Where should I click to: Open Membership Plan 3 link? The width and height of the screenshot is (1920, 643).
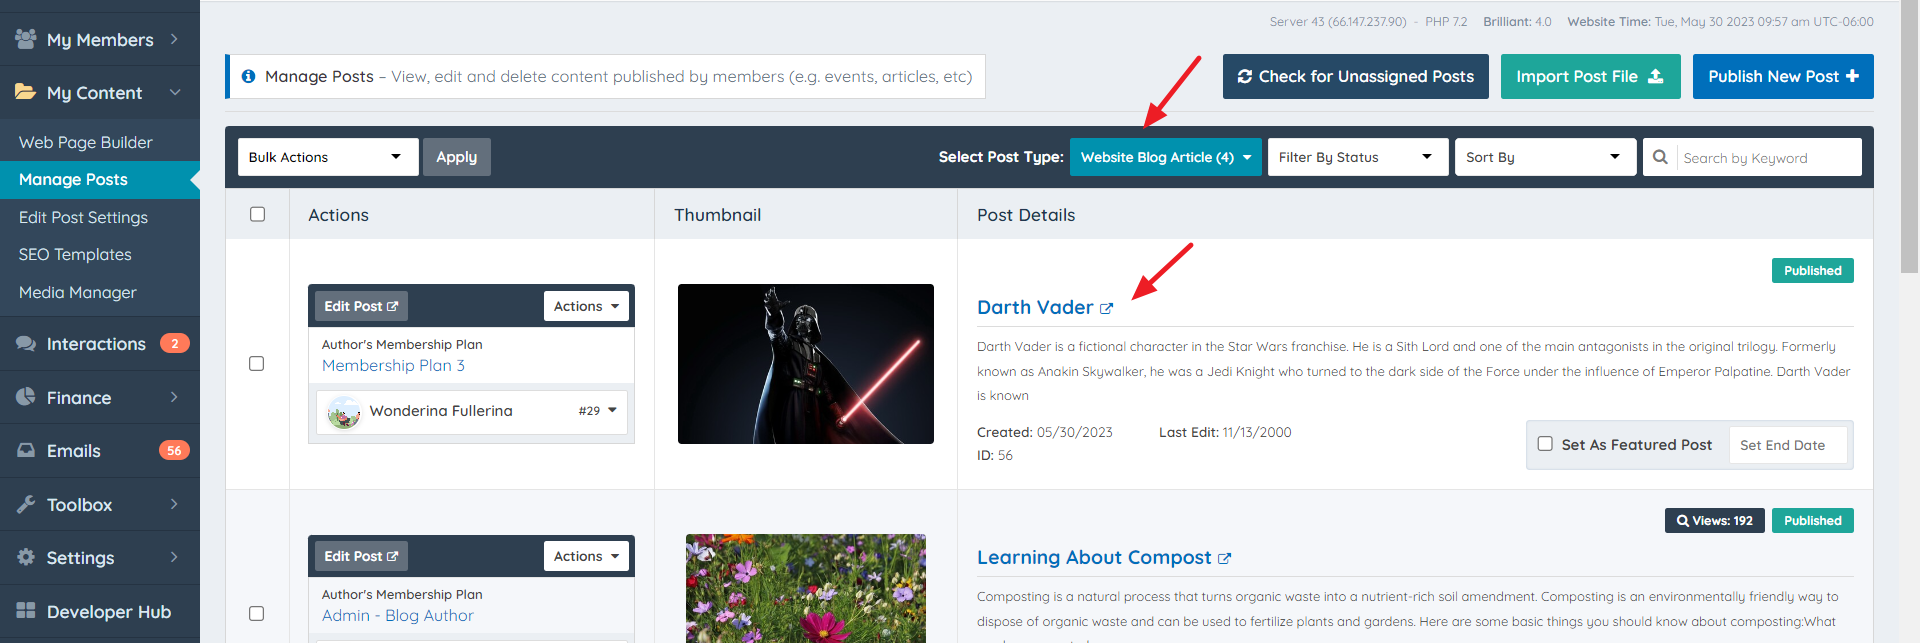(393, 365)
